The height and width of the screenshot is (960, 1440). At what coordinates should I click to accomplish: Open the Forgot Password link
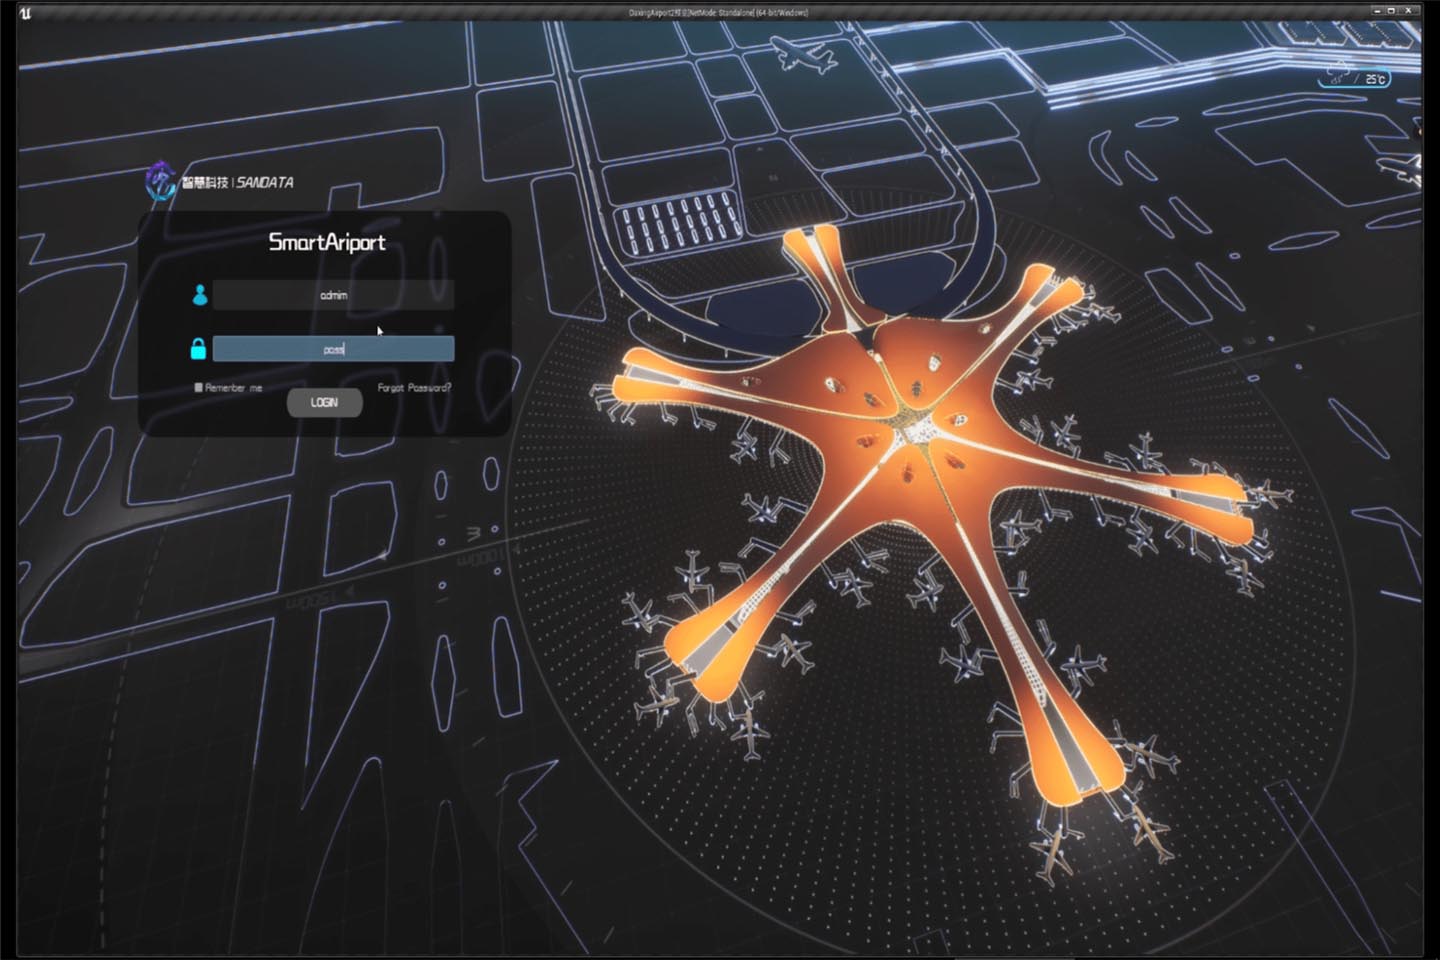coord(414,388)
